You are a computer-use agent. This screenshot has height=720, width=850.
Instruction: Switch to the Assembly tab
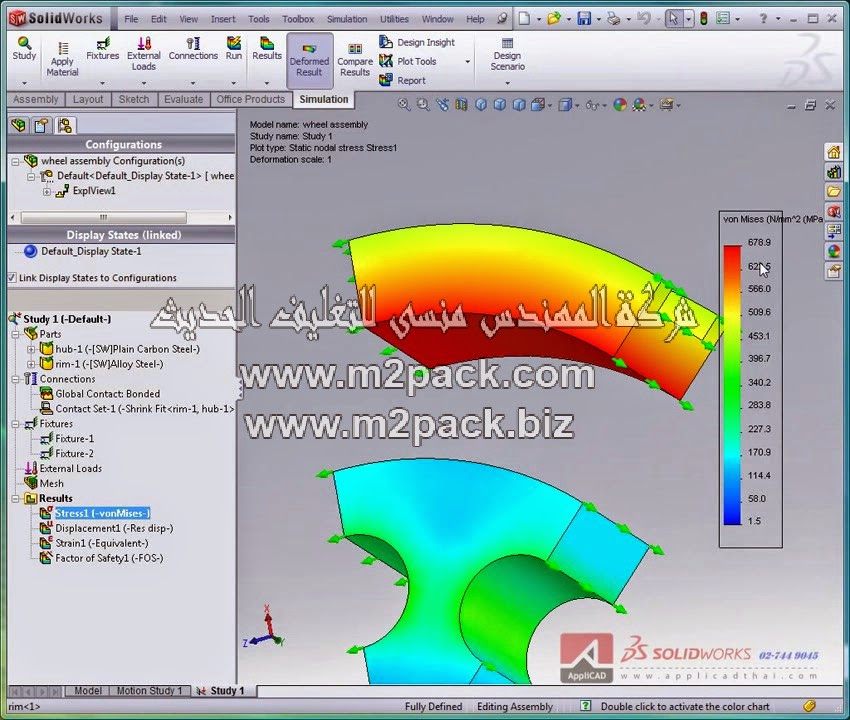pyautogui.click(x=36, y=99)
